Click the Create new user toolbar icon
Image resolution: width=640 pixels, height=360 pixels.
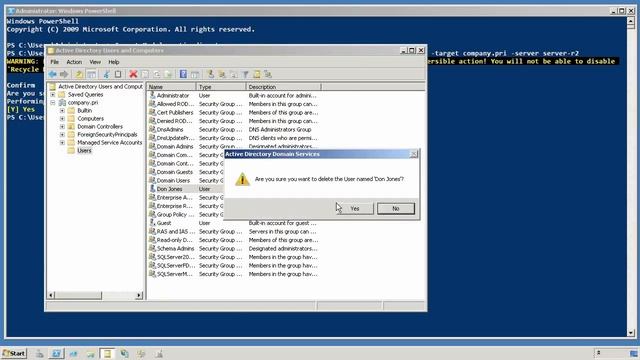(x=210, y=74)
